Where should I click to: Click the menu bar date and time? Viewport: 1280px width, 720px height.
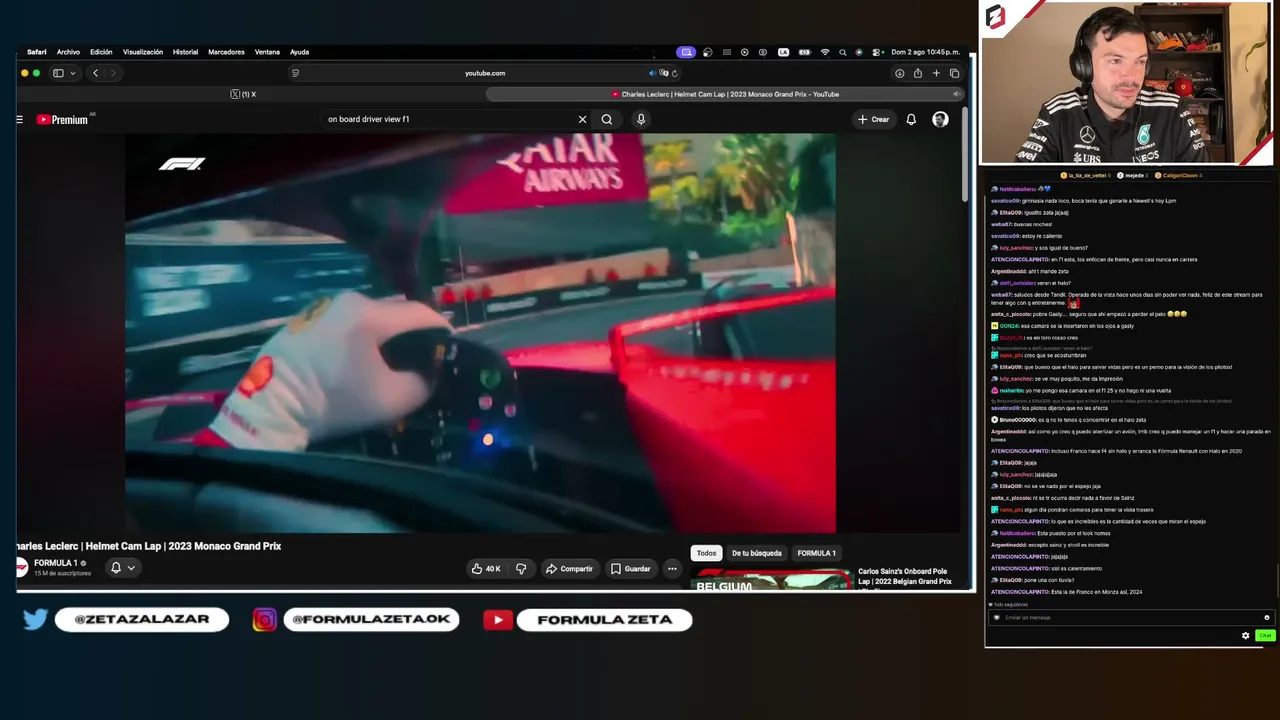(925, 52)
